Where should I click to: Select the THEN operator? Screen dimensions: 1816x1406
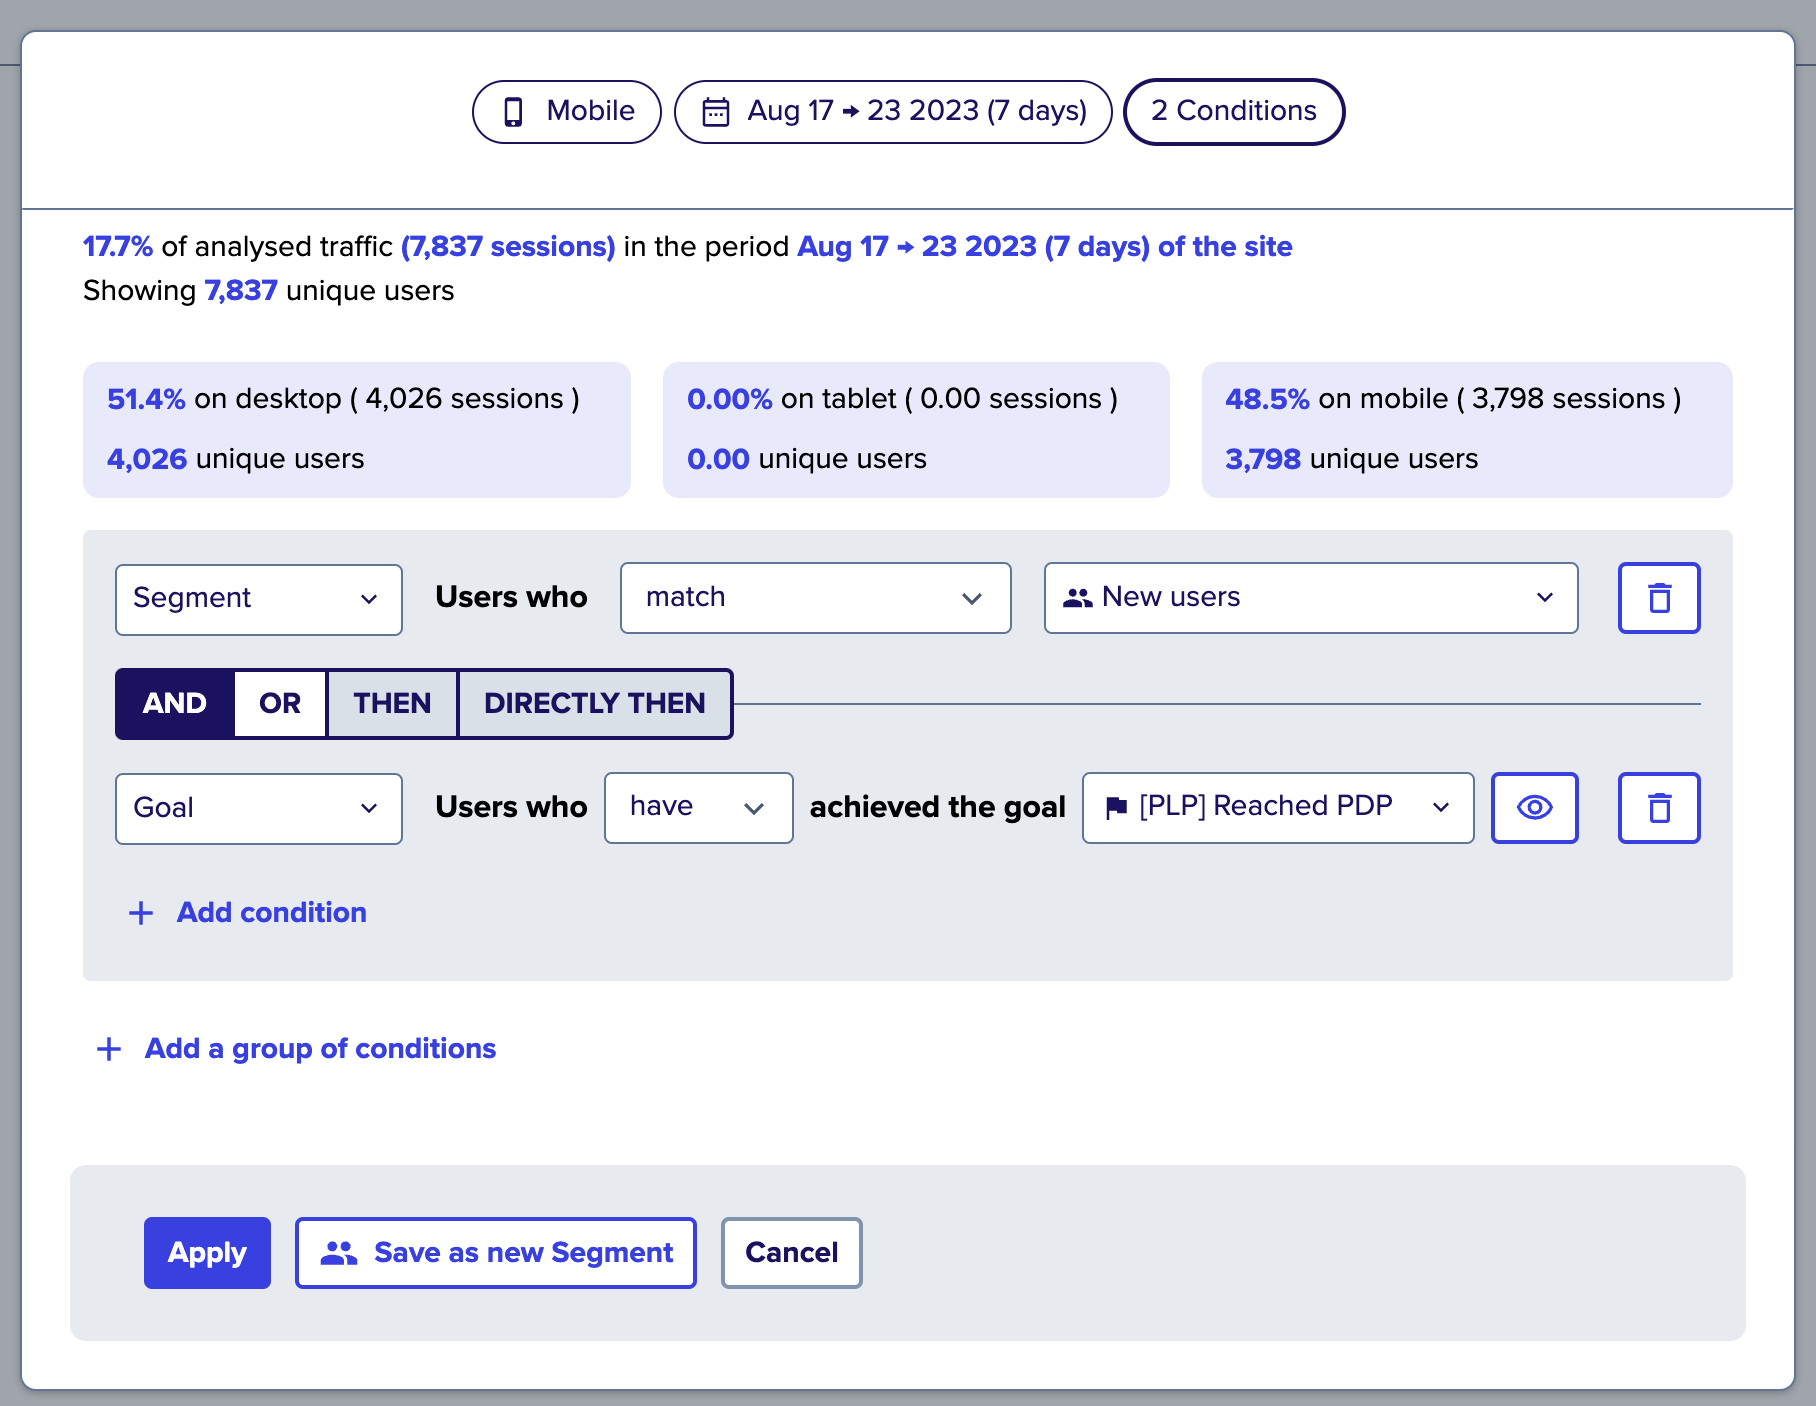click(392, 704)
